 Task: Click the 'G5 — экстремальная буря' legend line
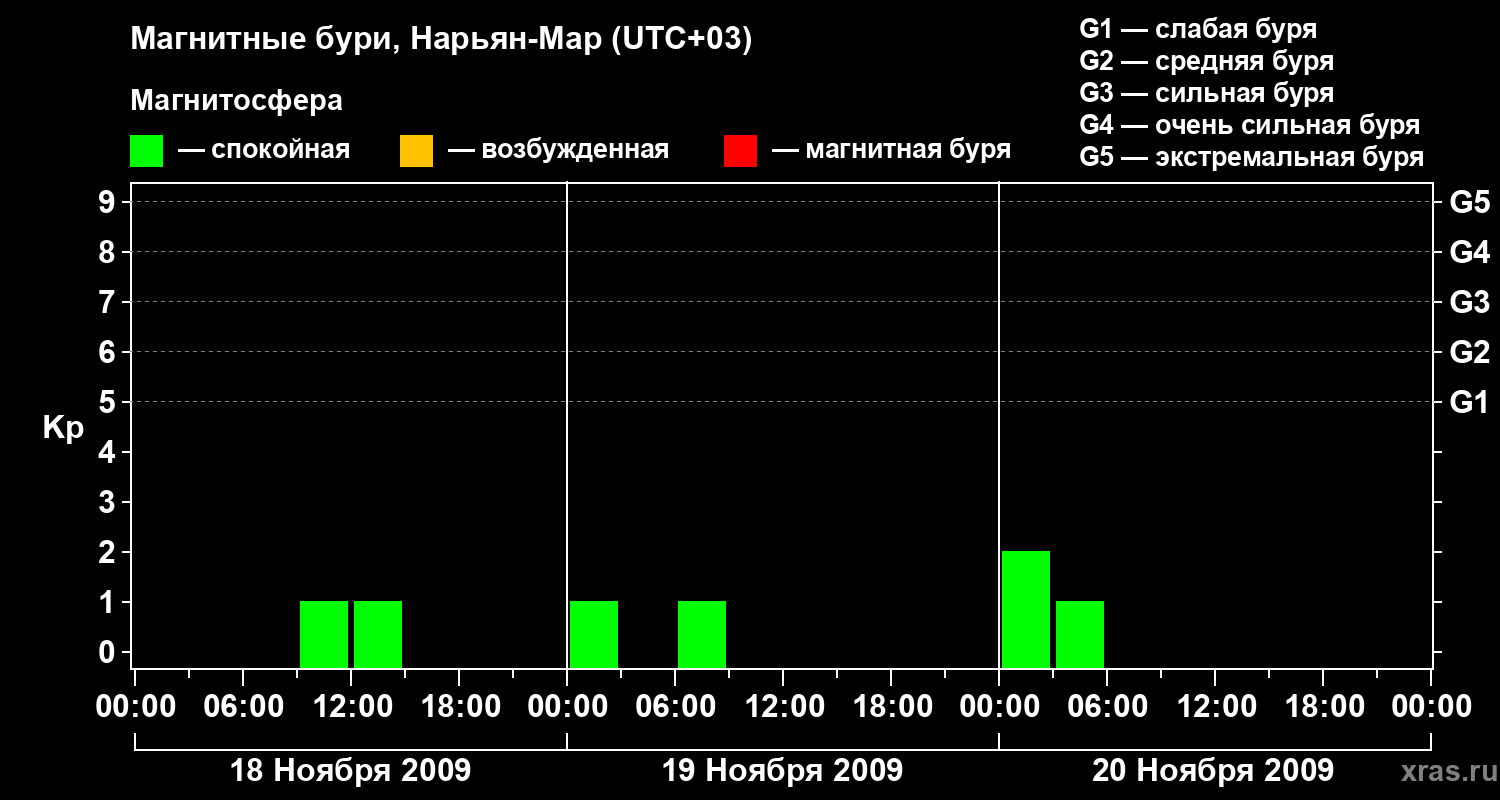pyautogui.click(x=1252, y=157)
